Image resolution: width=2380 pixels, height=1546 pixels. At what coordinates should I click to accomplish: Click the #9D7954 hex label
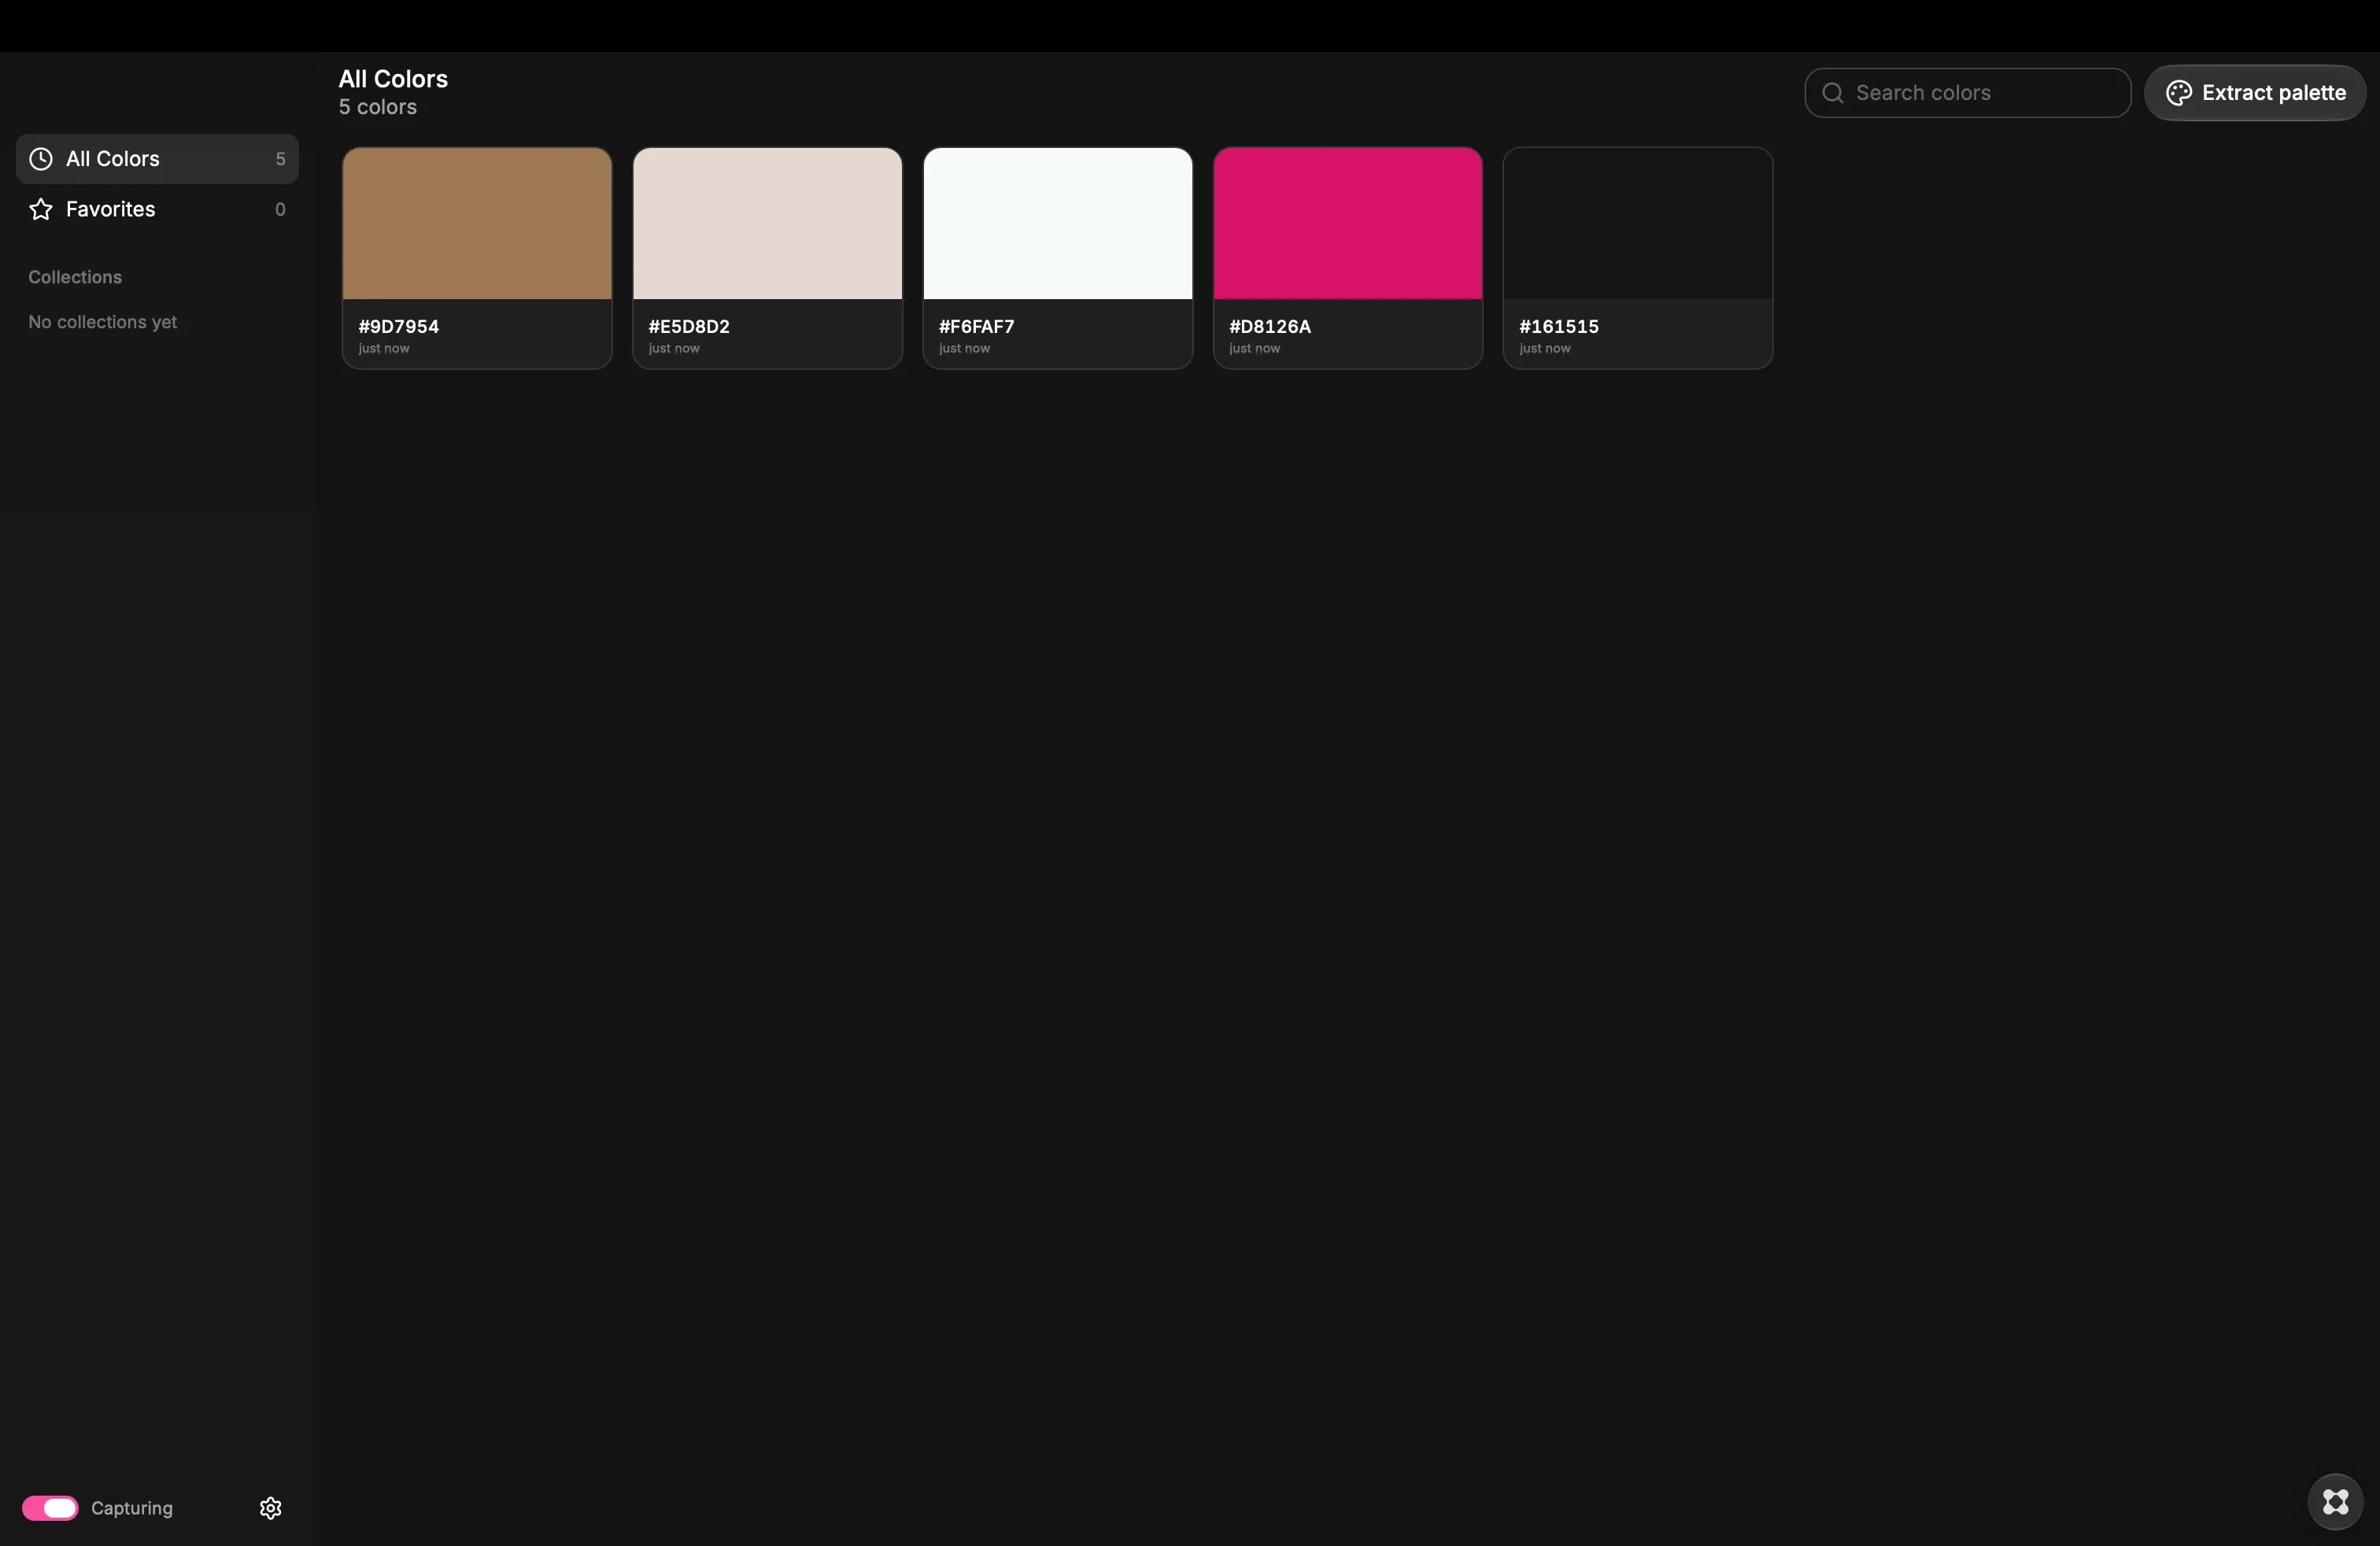pyautogui.click(x=399, y=326)
